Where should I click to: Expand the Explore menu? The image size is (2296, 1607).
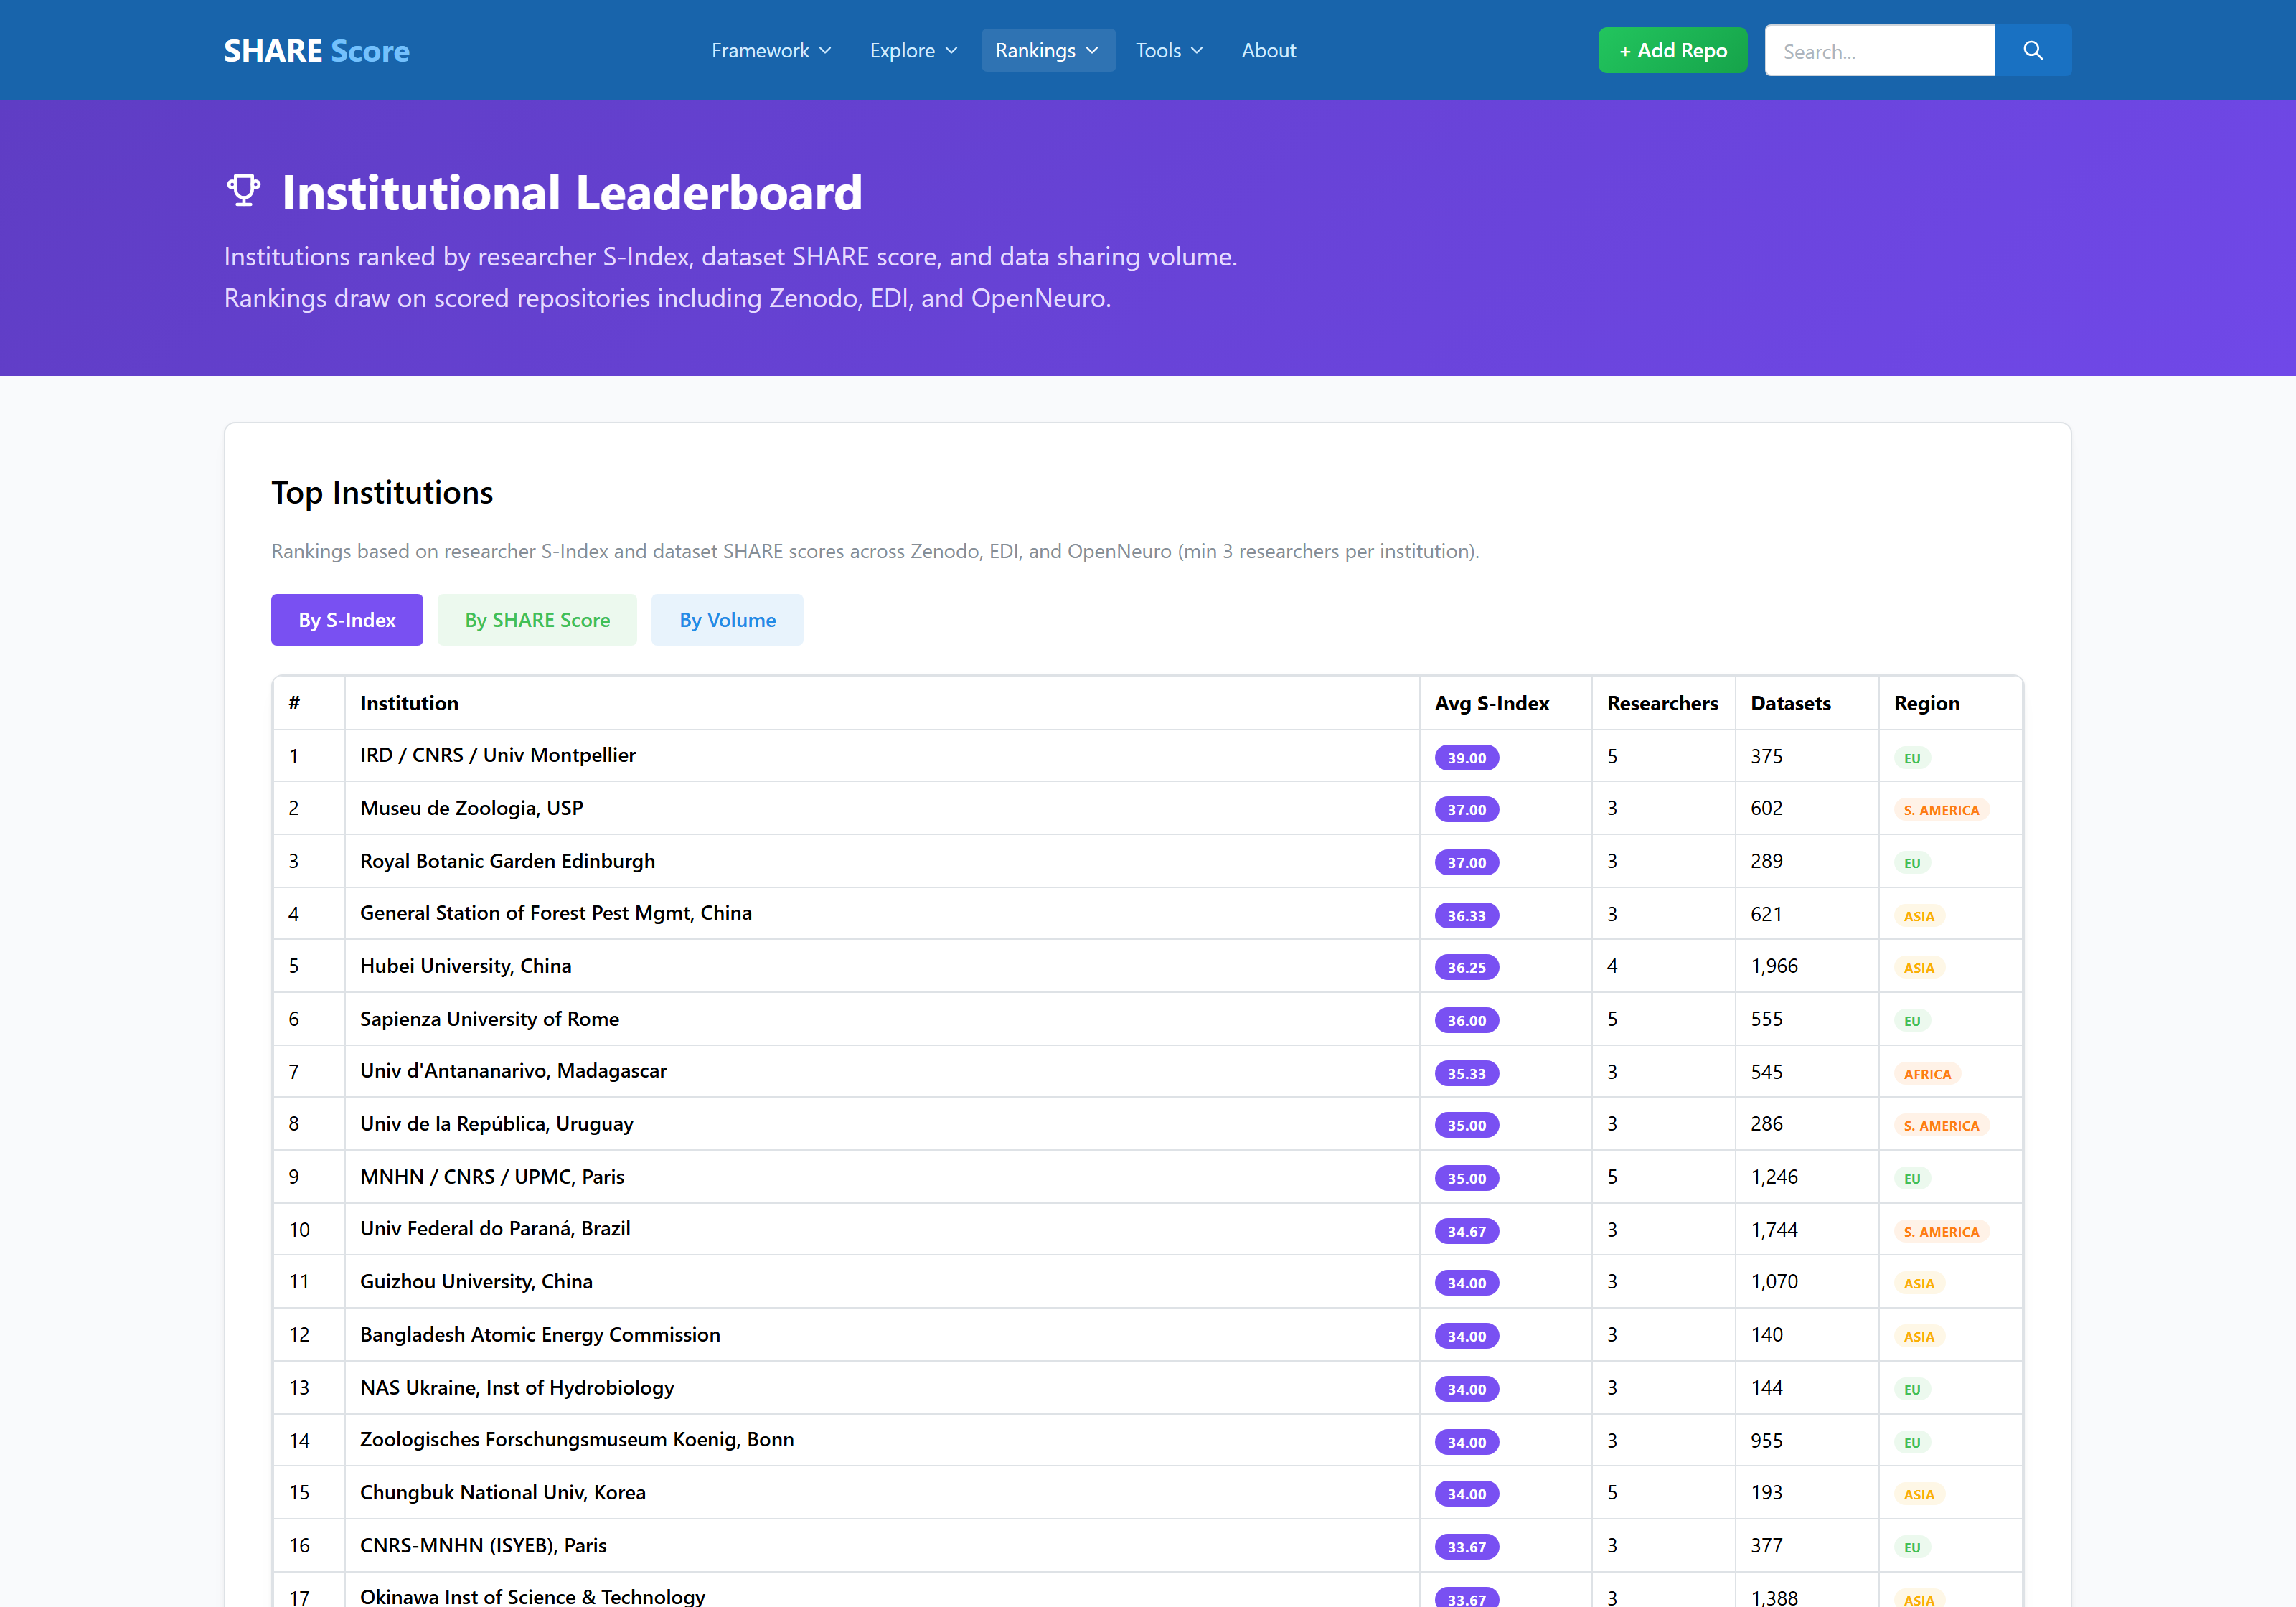[x=913, y=50]
